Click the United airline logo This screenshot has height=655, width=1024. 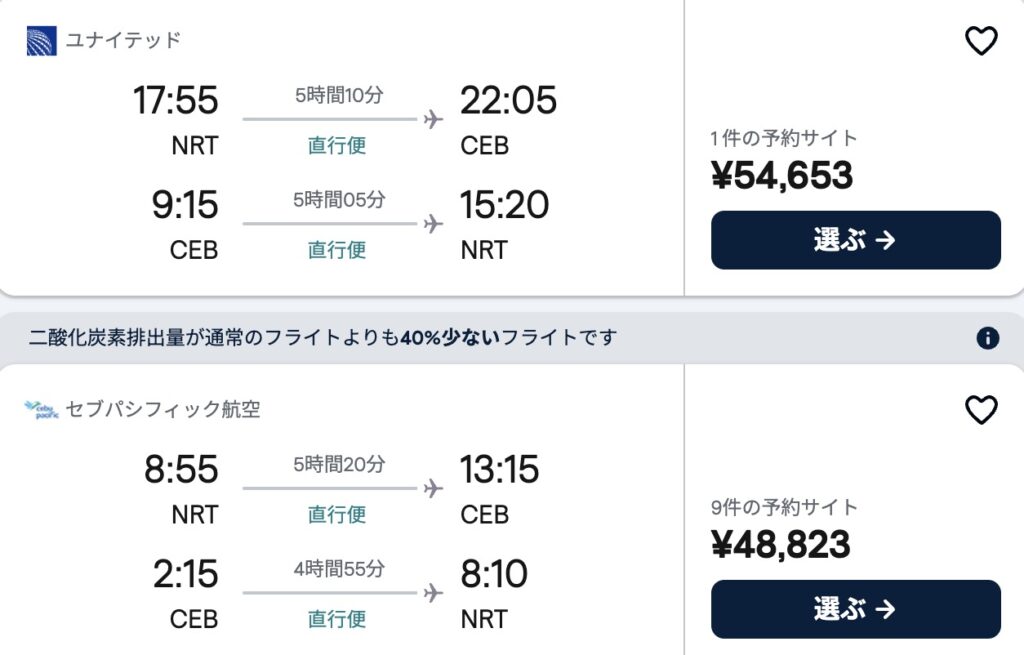pos(42,41)
